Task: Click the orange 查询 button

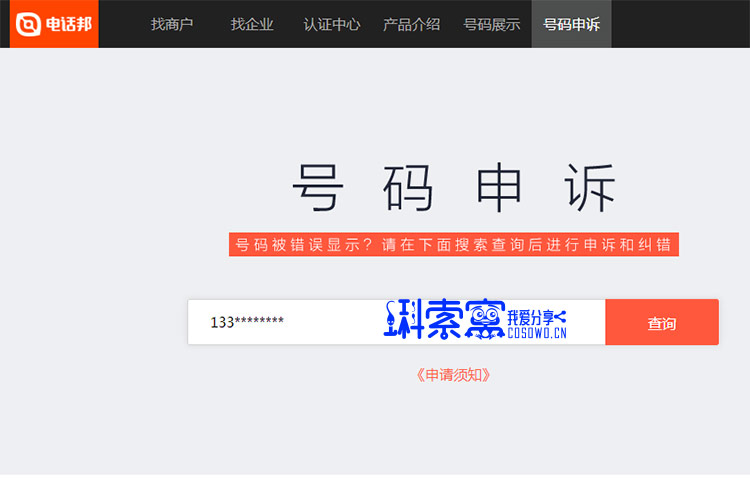Action: pos(662,322)
